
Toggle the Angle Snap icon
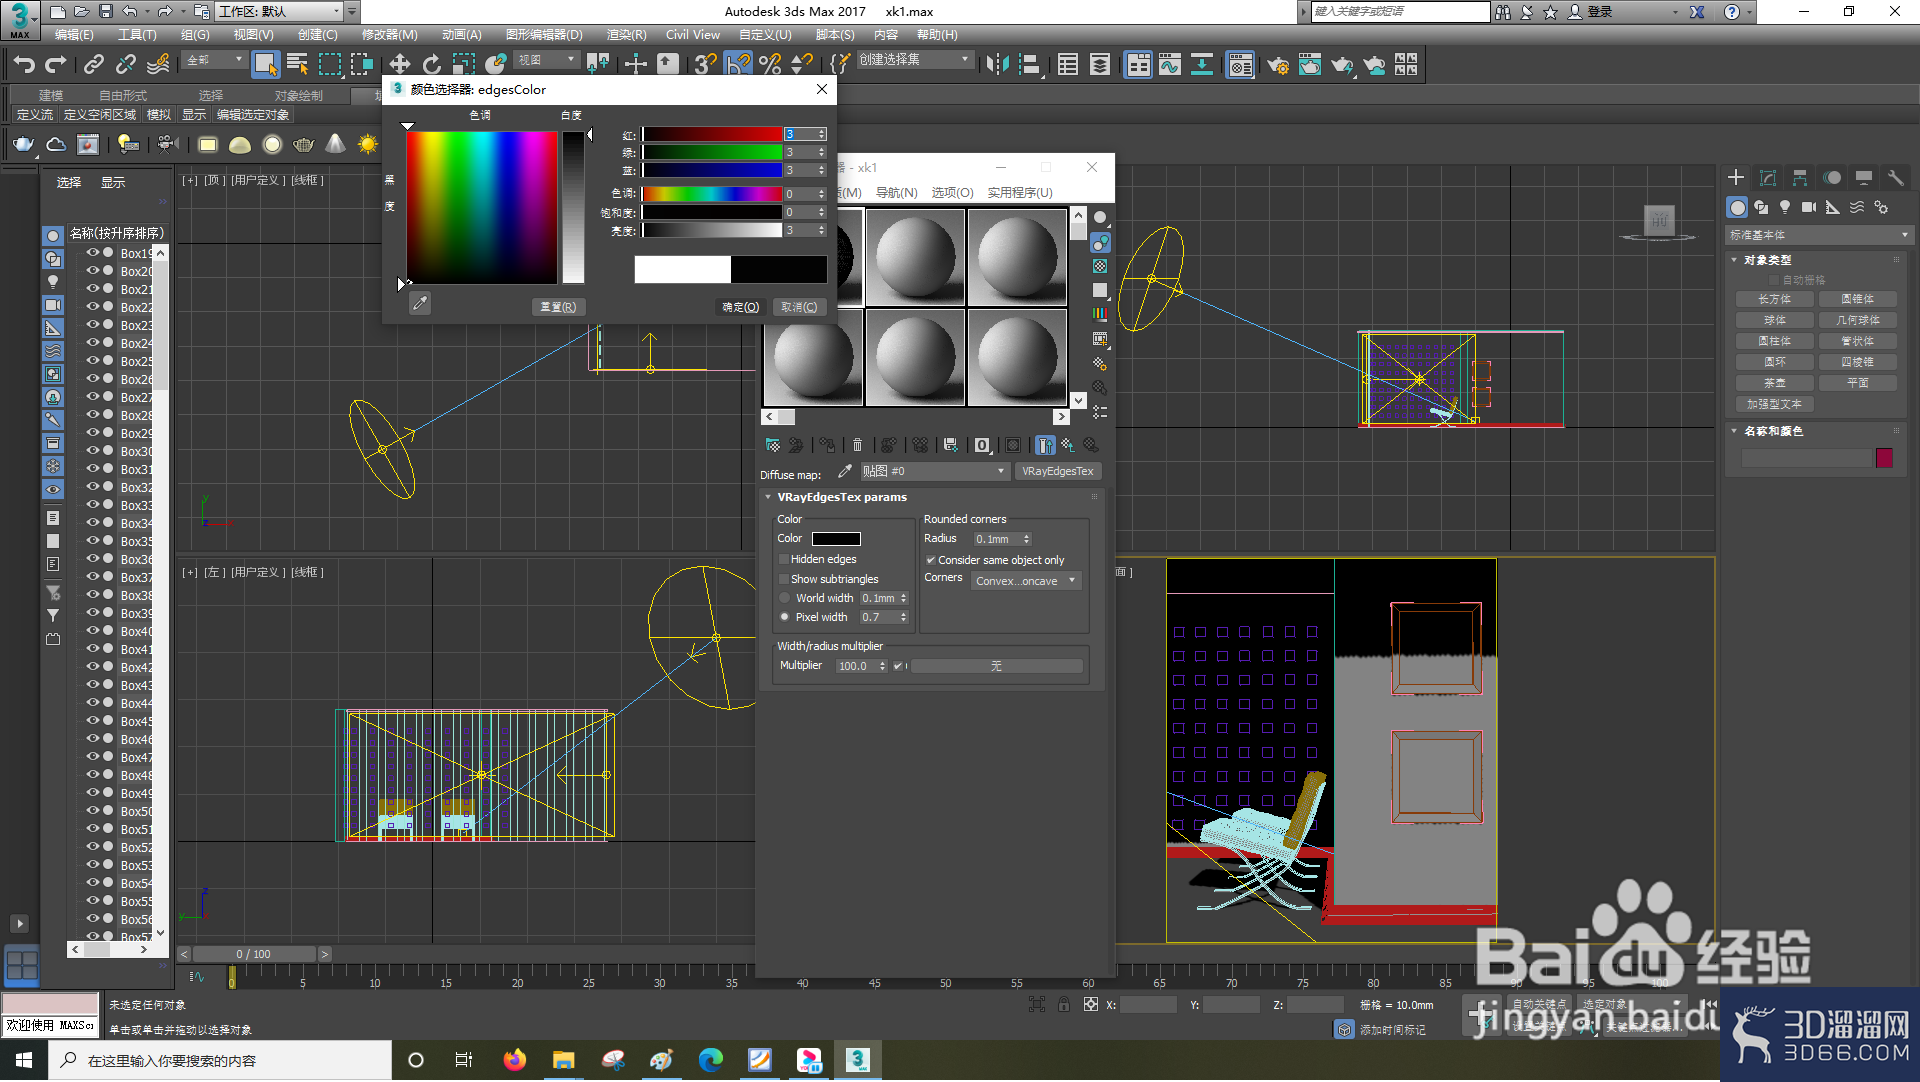click(738, 64)
